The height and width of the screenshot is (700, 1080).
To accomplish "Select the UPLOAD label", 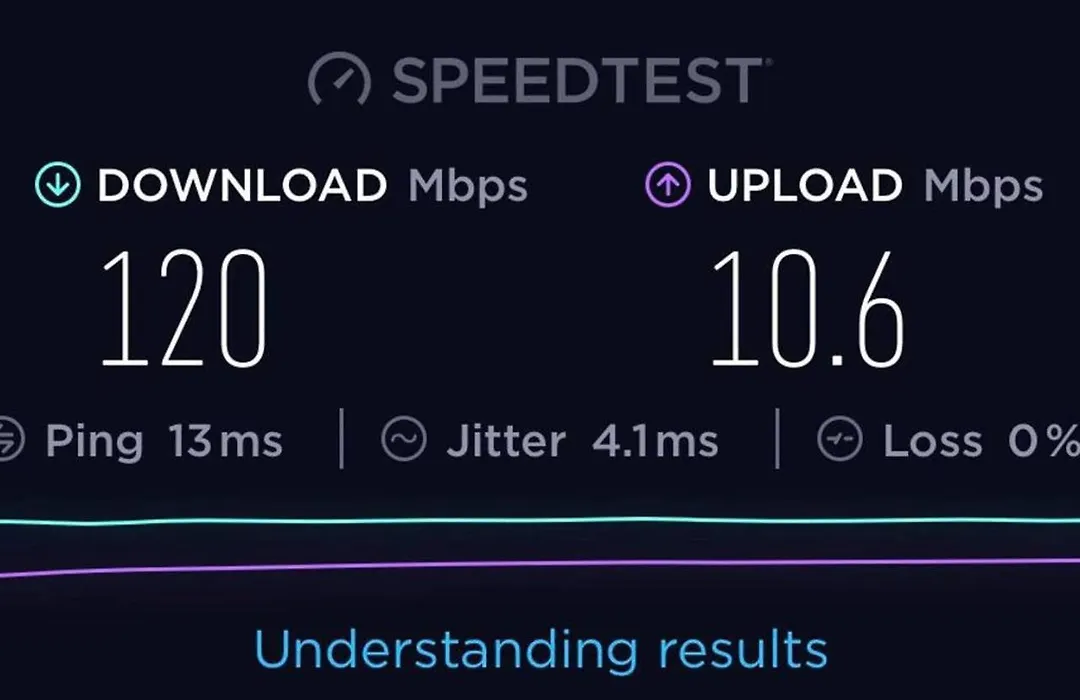I will (804, 185).
